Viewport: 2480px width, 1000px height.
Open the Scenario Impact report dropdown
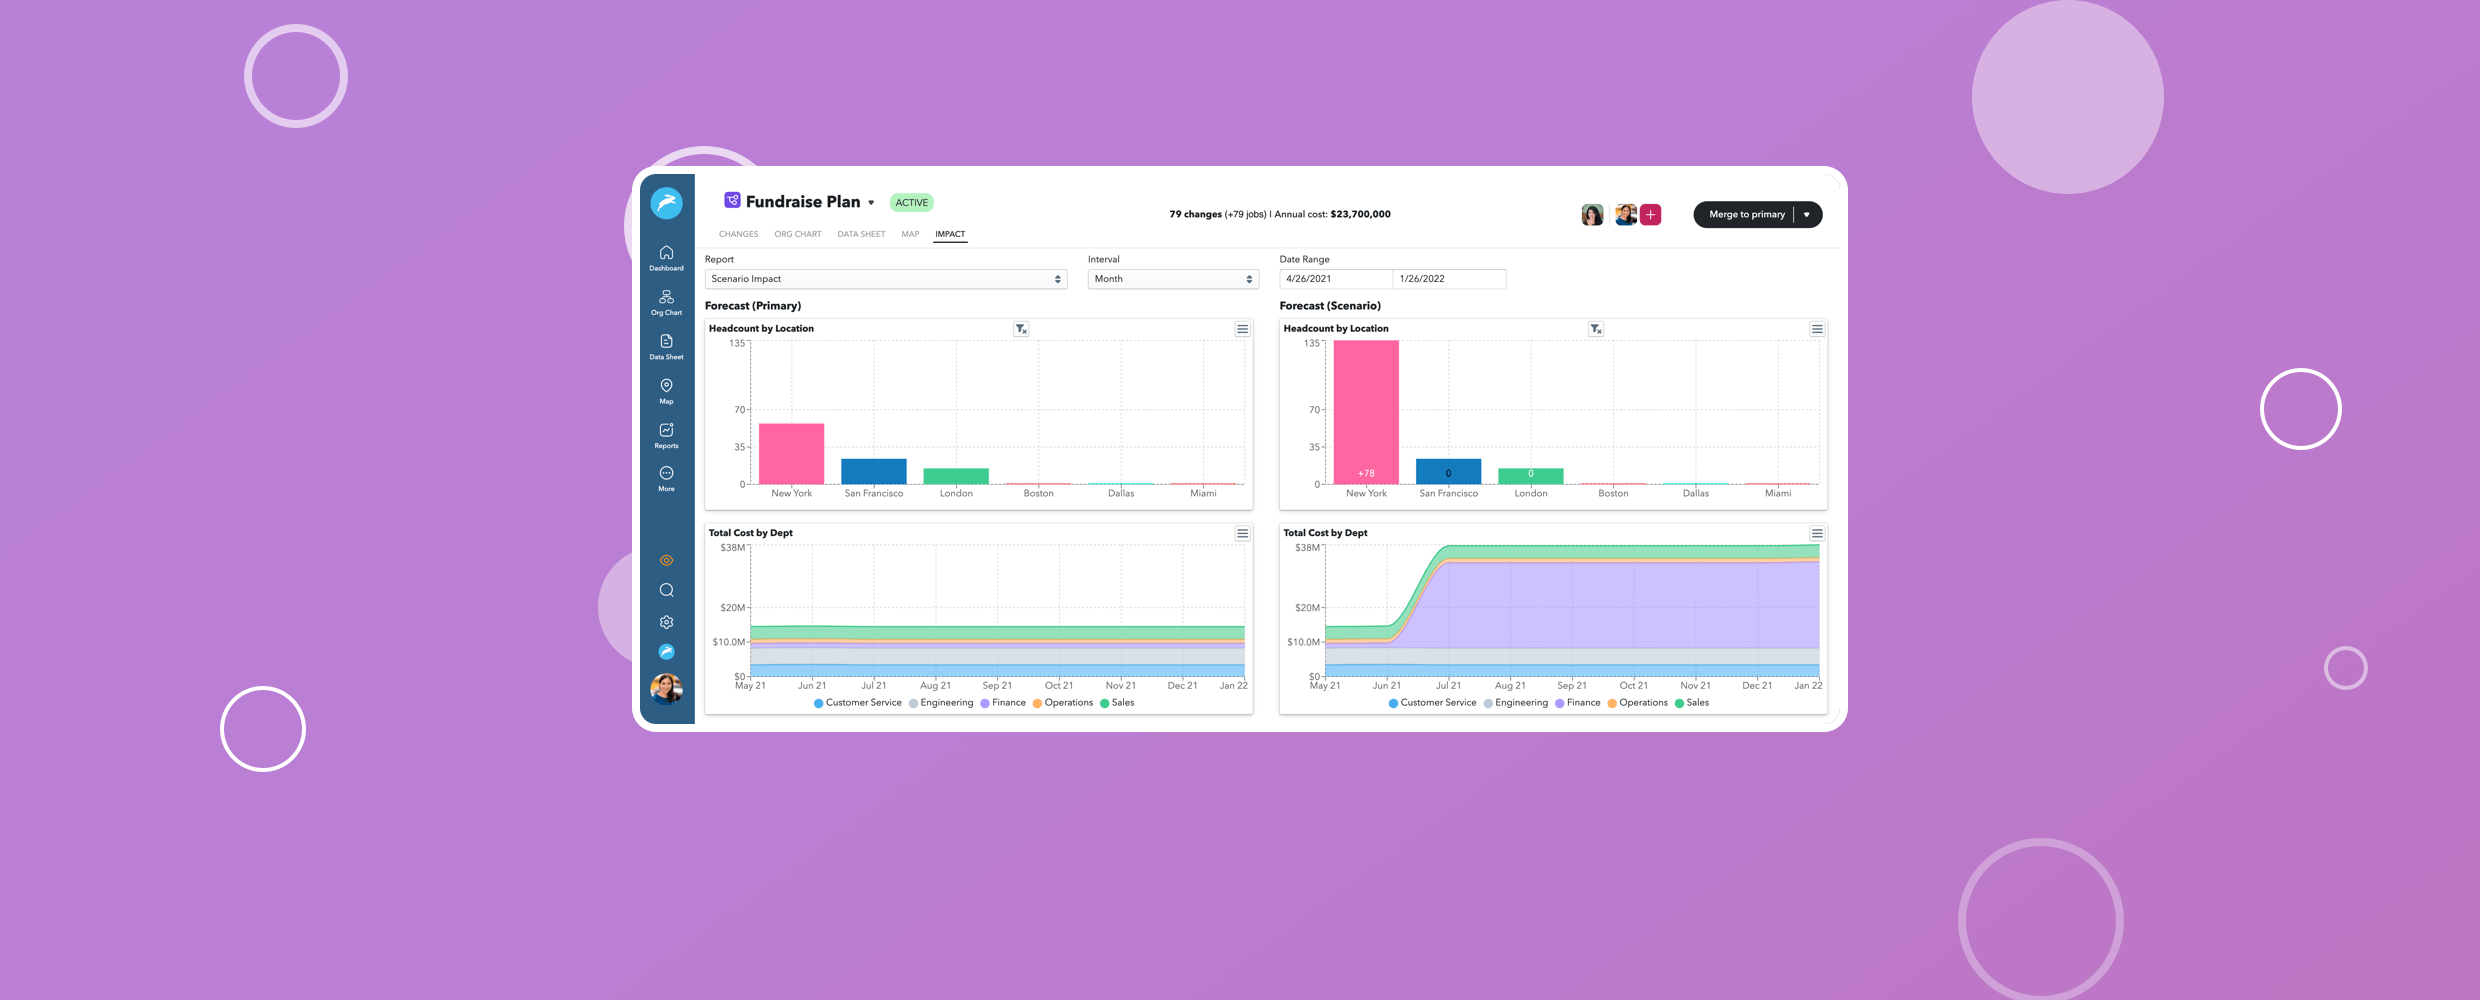point(885,279)
